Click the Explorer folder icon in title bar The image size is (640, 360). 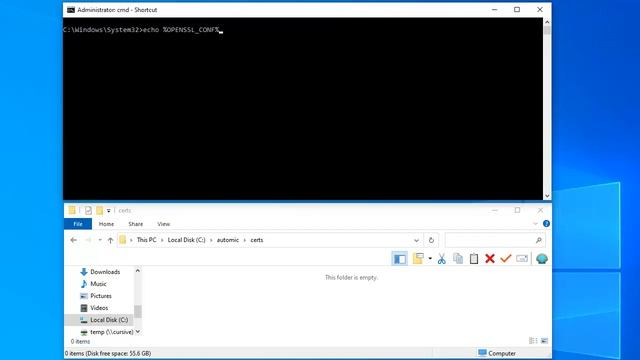[72, 210]
